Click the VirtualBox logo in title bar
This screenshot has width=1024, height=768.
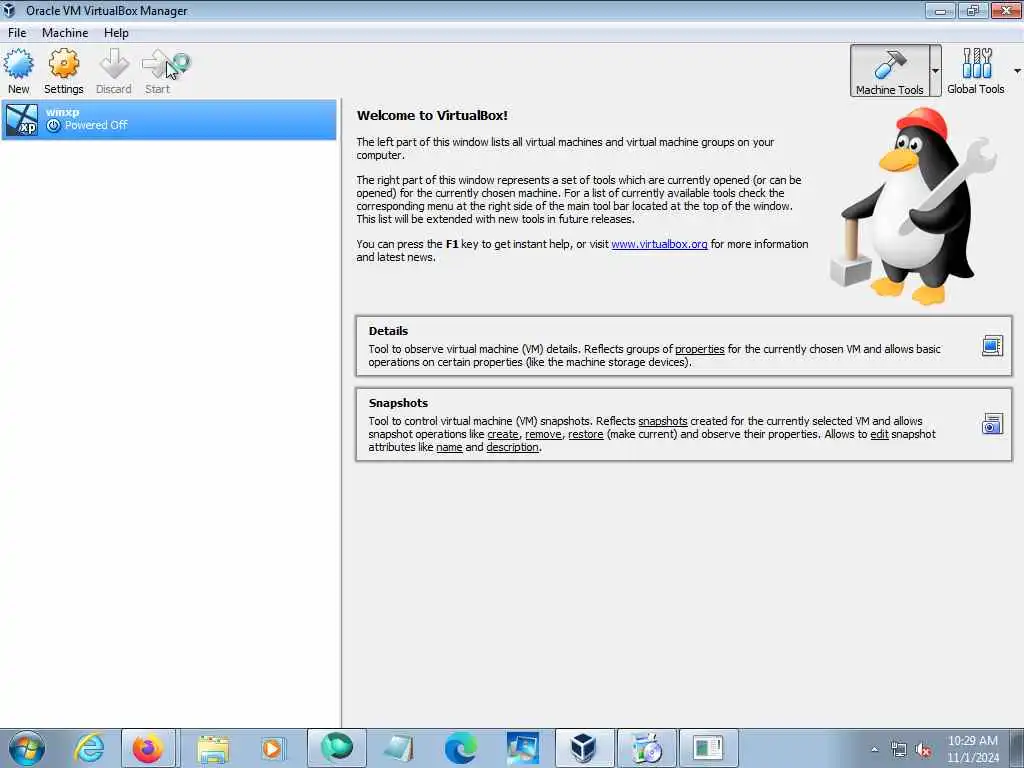(9, 10)
